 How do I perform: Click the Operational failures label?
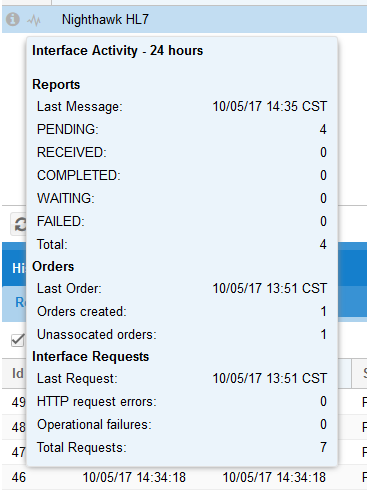pyautogui.click(x=94, y=425)
